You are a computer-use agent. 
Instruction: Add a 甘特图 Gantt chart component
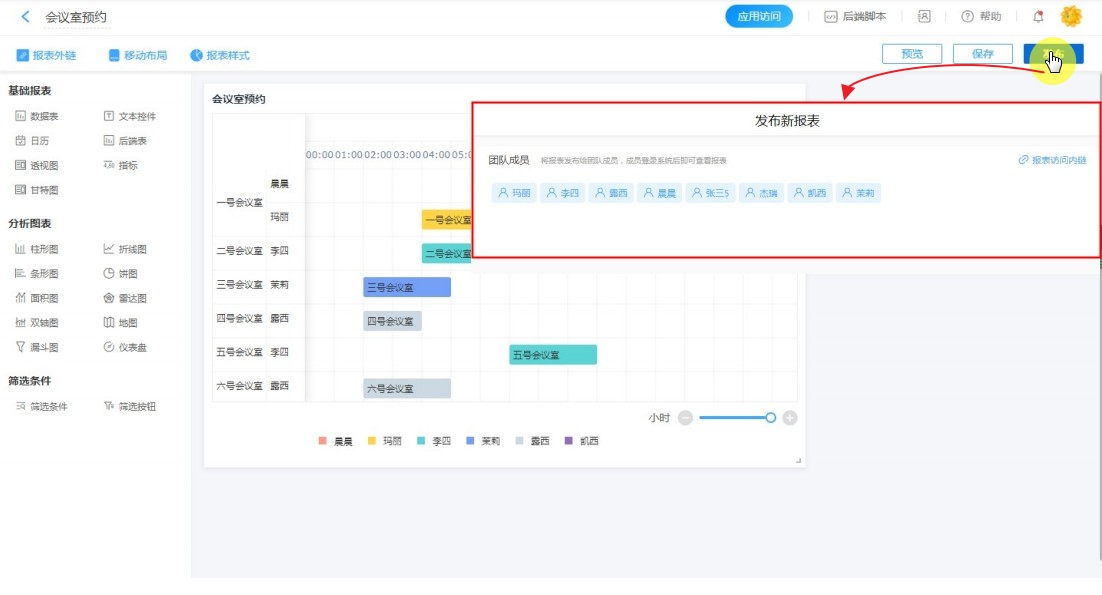[37, 190]
